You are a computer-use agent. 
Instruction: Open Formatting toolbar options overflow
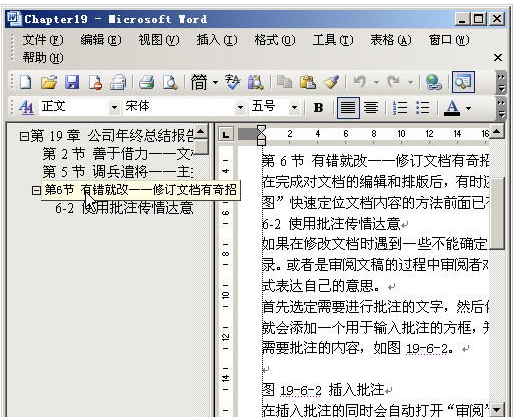coord(501,108)
